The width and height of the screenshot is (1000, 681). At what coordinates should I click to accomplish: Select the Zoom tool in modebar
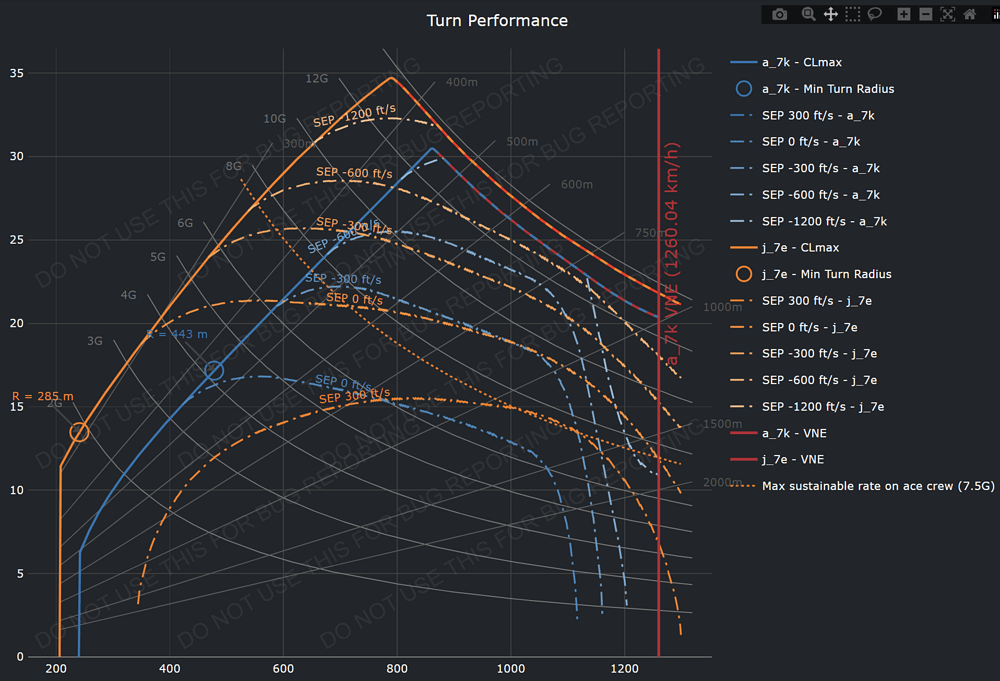808,14
